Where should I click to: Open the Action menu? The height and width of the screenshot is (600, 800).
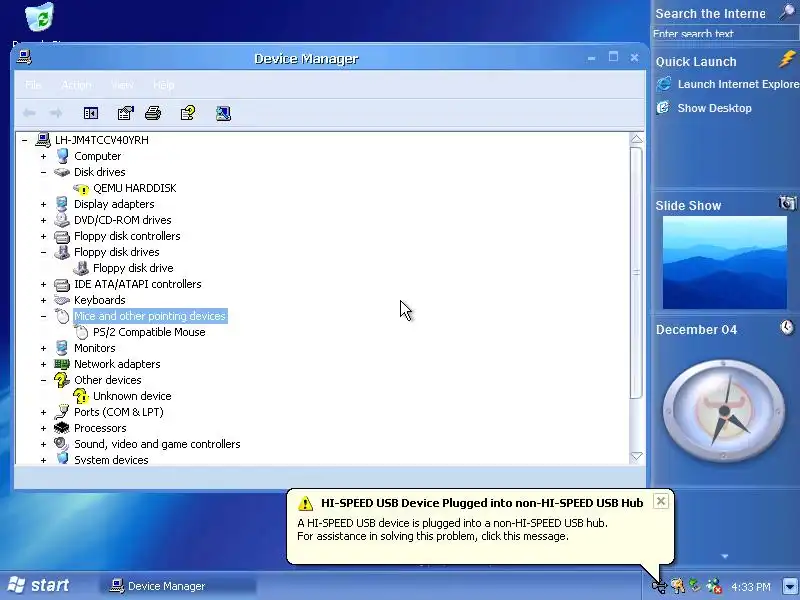pos(77,85)
